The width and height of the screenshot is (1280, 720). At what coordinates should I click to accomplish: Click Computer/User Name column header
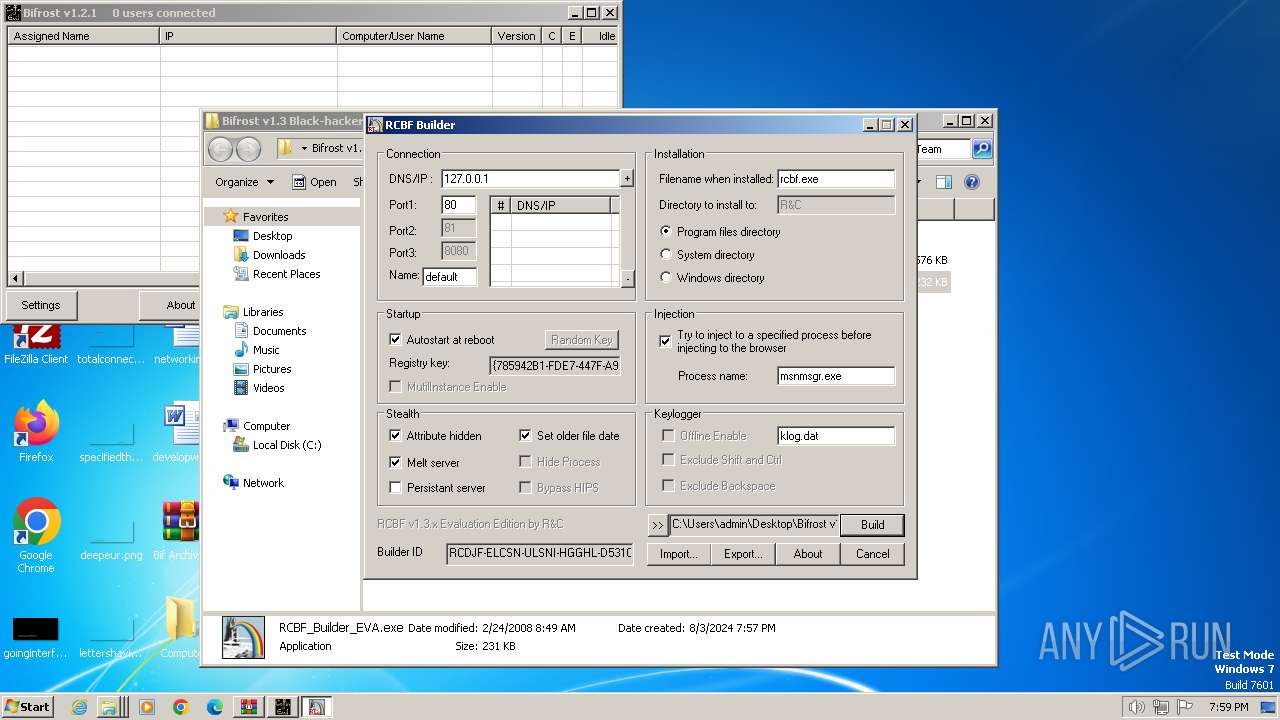coord(415,36)
